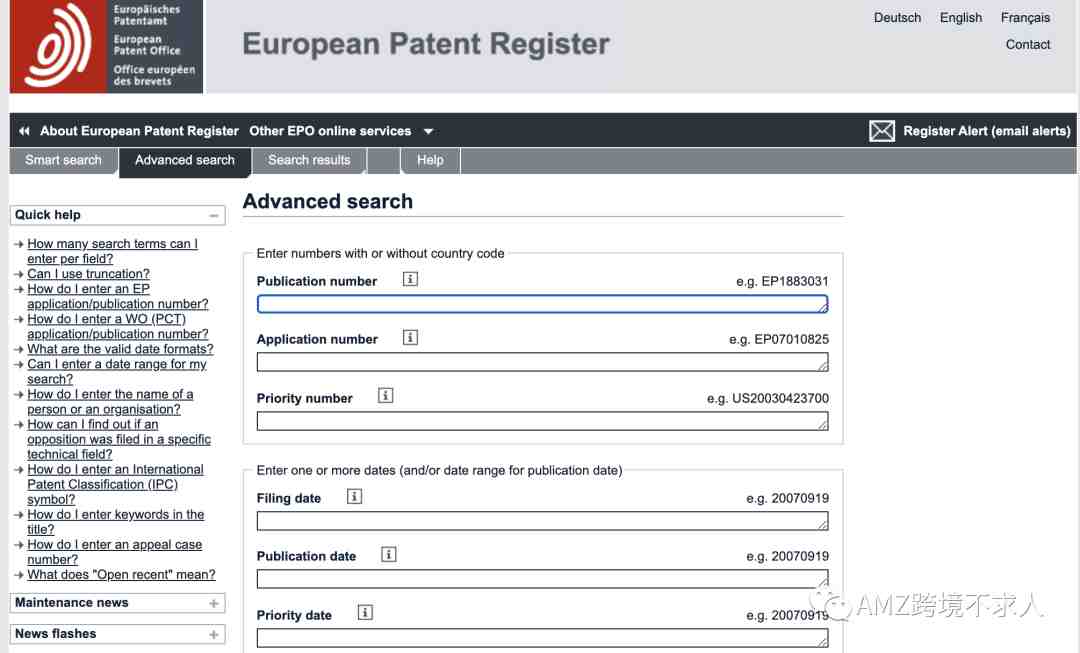Click the European Patent Office logo

106,46
